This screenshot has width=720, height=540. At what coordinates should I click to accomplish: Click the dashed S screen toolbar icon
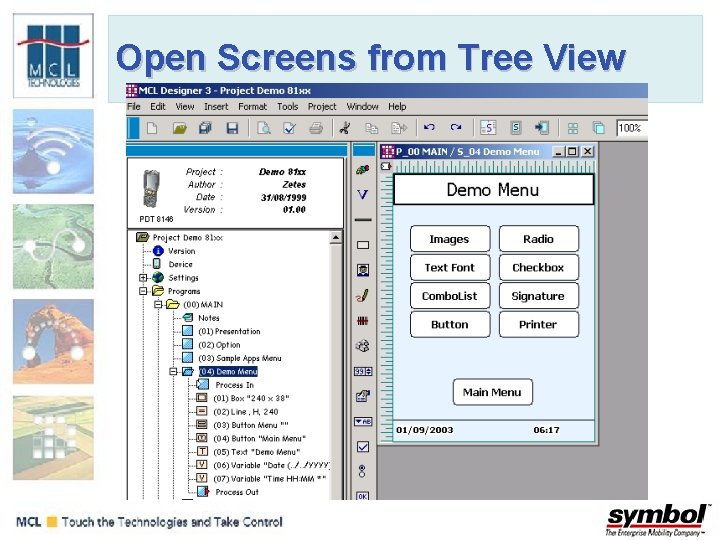[x=488, y=128]
